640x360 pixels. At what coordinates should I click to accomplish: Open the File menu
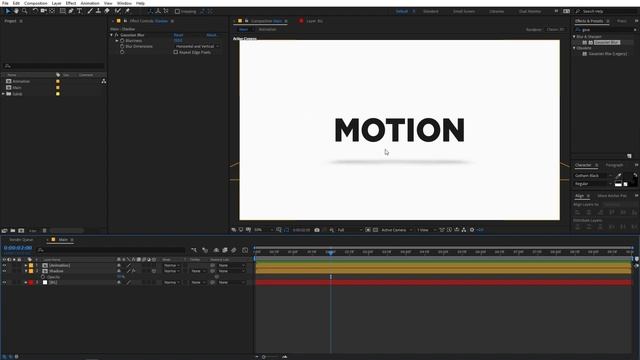click(5, 3)
